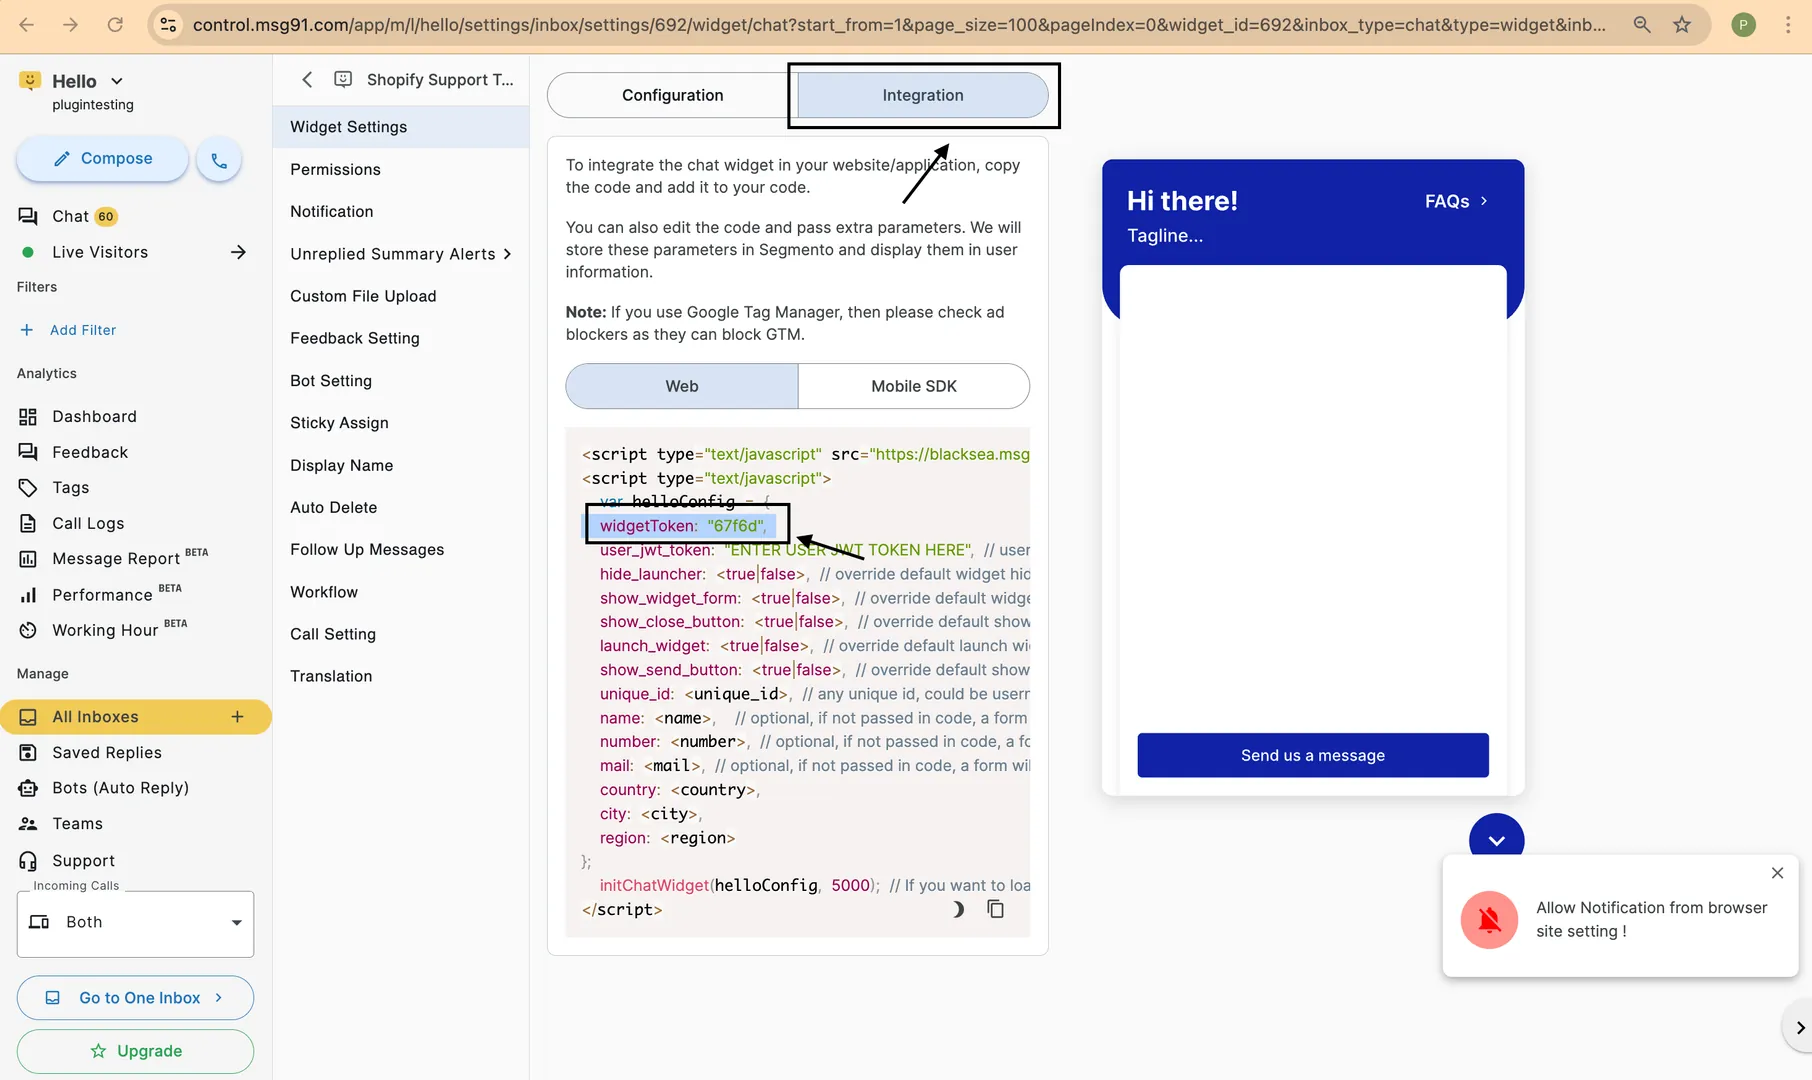This screenshot has height=1080, width=1812.
Task: Open Chat from the left sidebar icon
Action: 27,215
